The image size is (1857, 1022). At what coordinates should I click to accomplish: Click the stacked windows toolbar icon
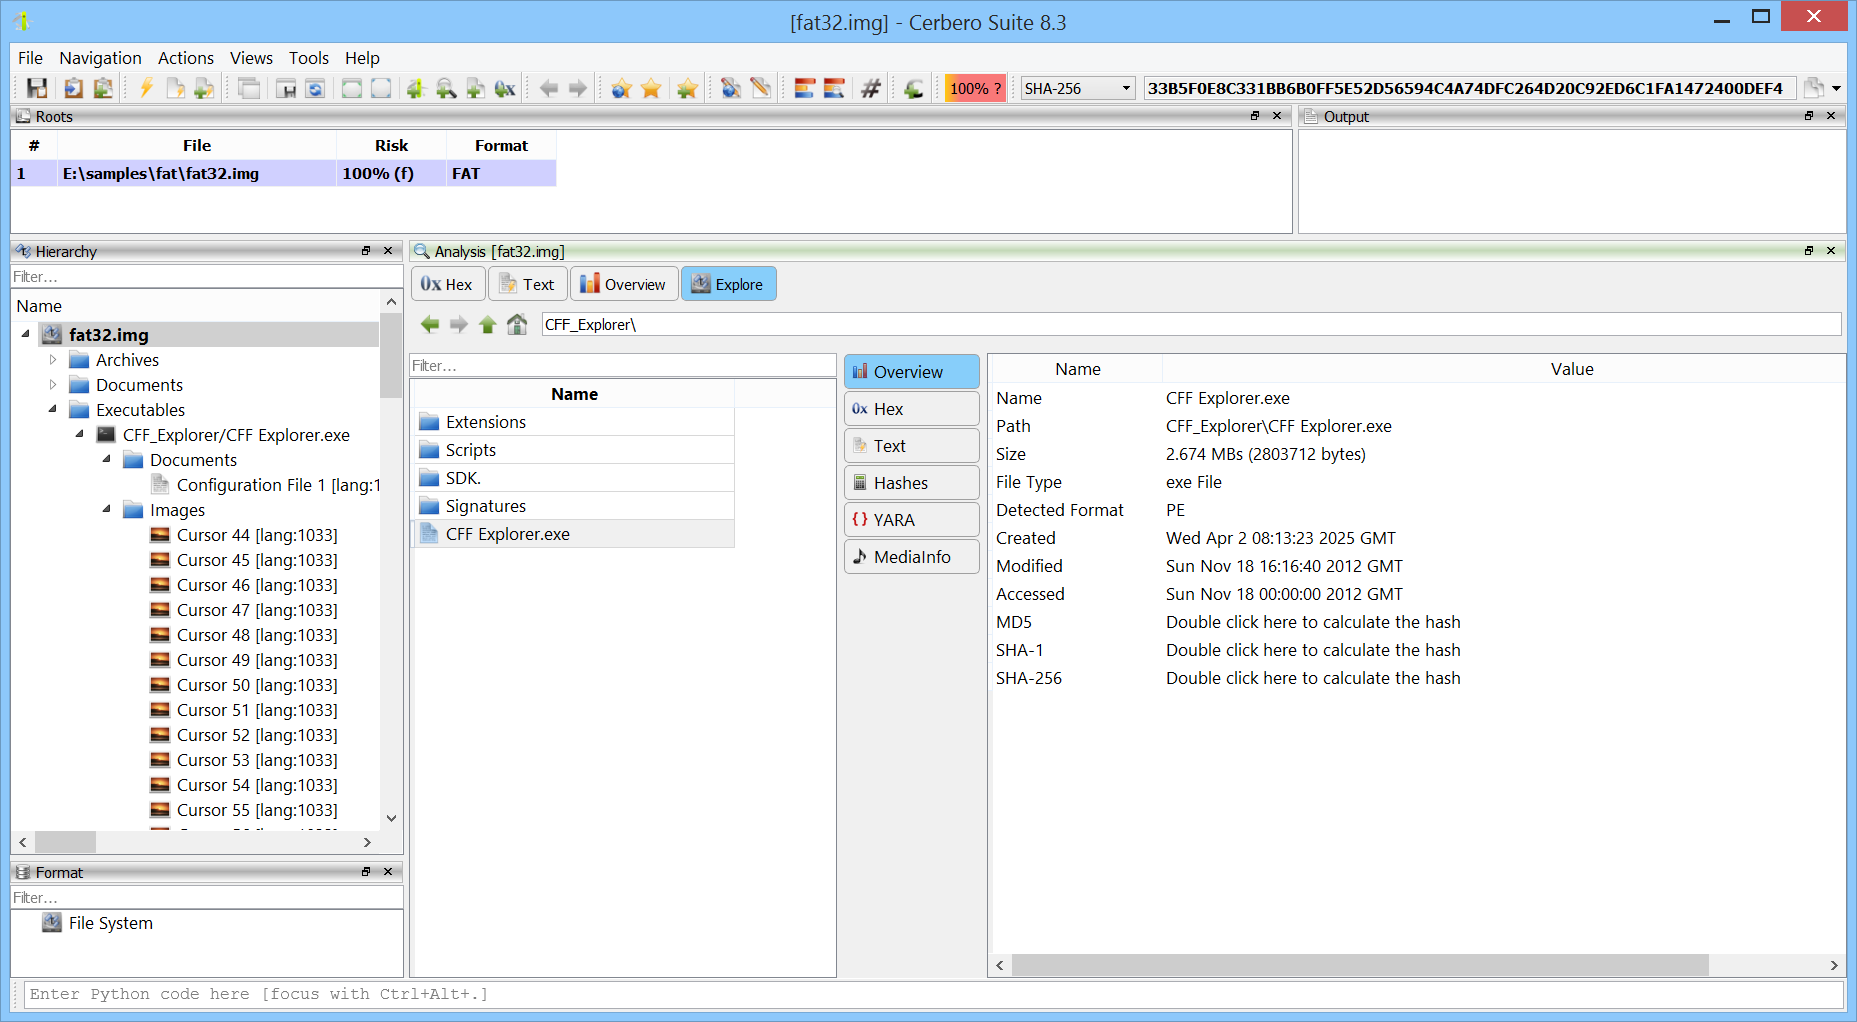point(248,88)
